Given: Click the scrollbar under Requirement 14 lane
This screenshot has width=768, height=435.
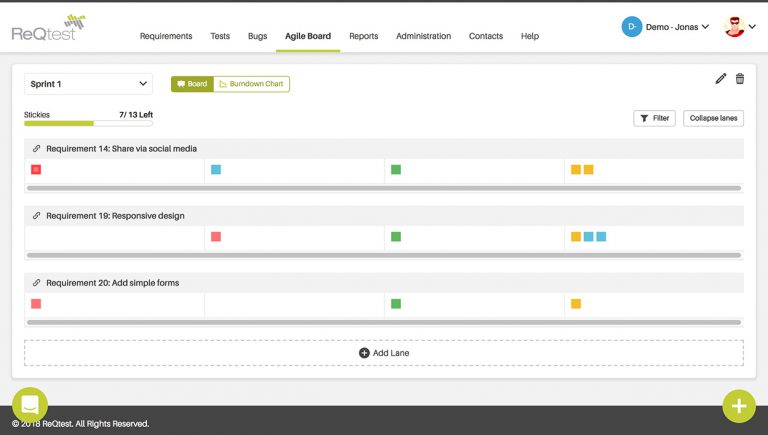Looking at the screenshot, I should pos(384,188).
